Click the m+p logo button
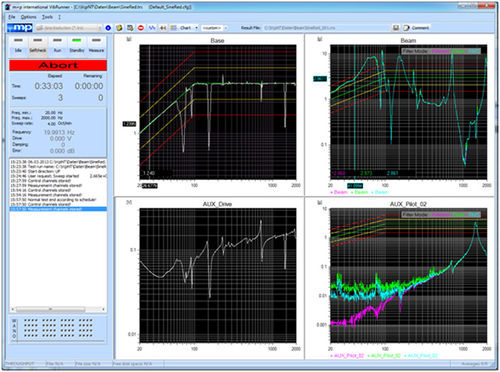The width and height of the screenshot is (500, 372). (x=20, y=28)
